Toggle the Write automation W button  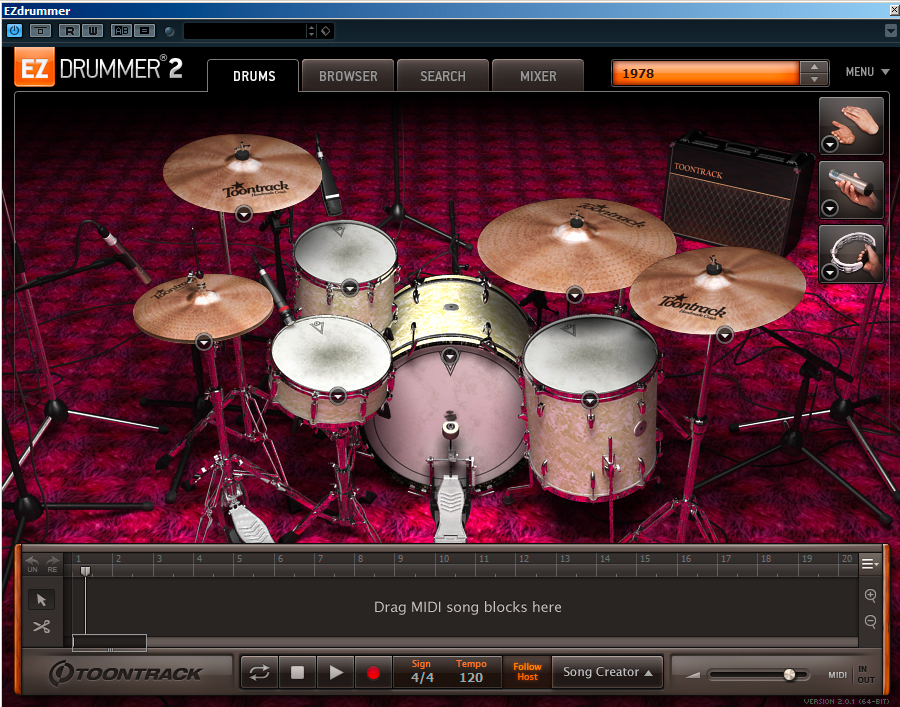(92, 31)
